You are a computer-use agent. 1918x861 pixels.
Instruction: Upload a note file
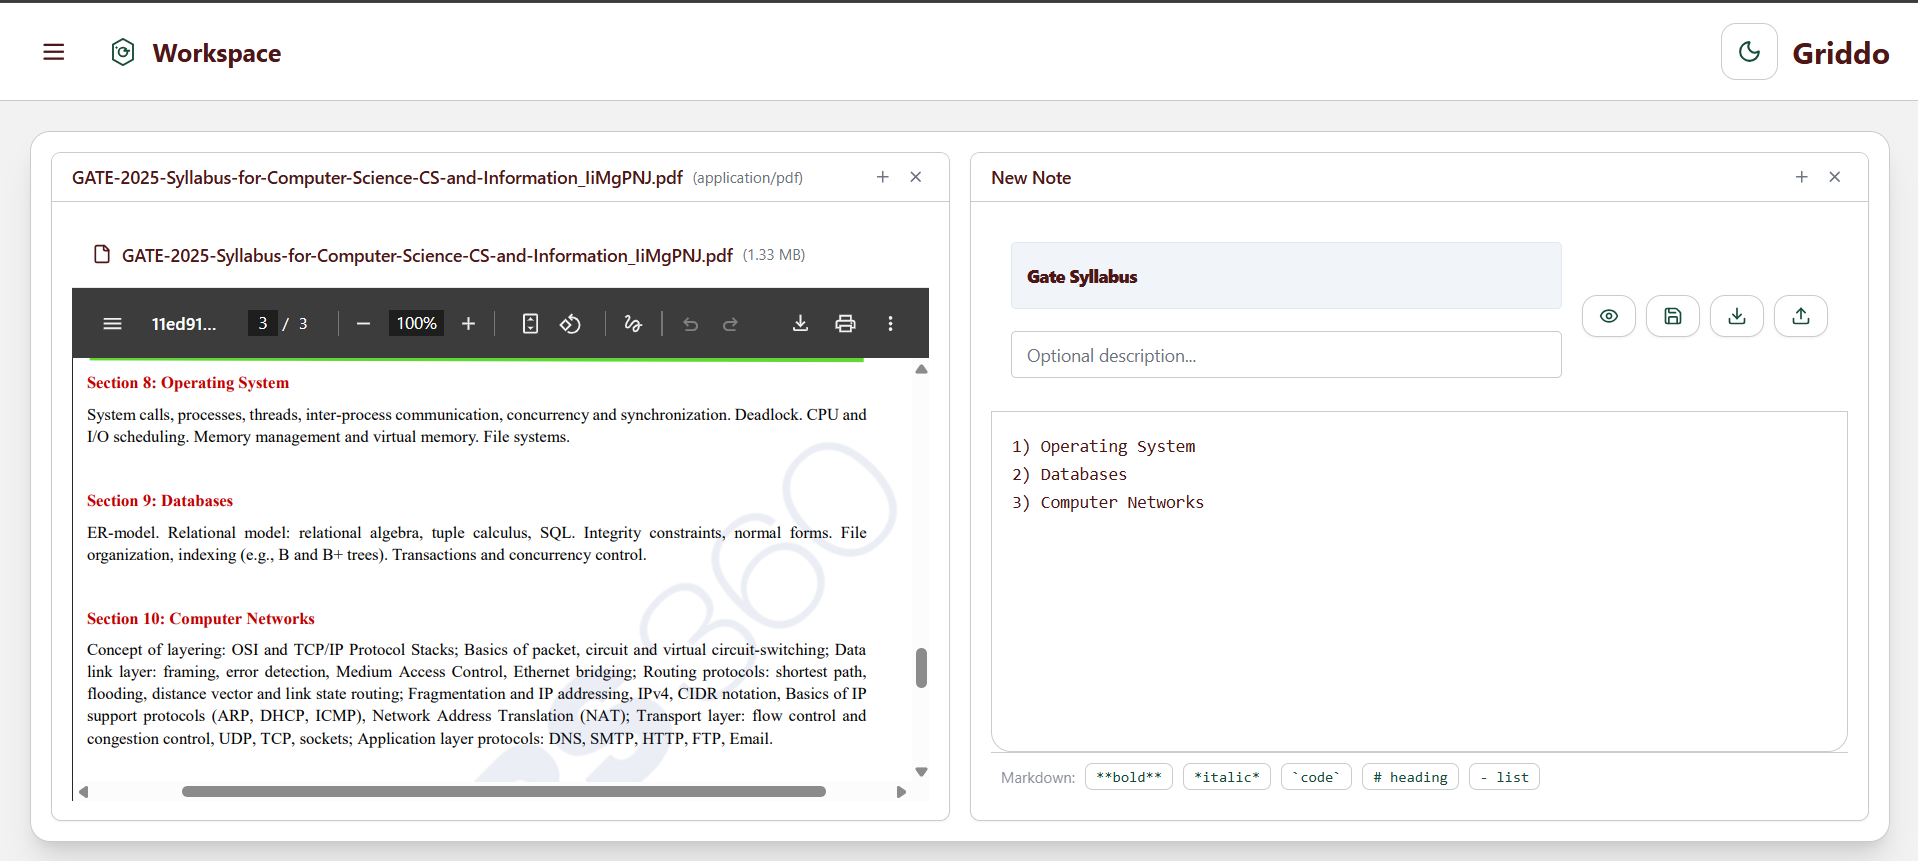(x=1801, y=316)
